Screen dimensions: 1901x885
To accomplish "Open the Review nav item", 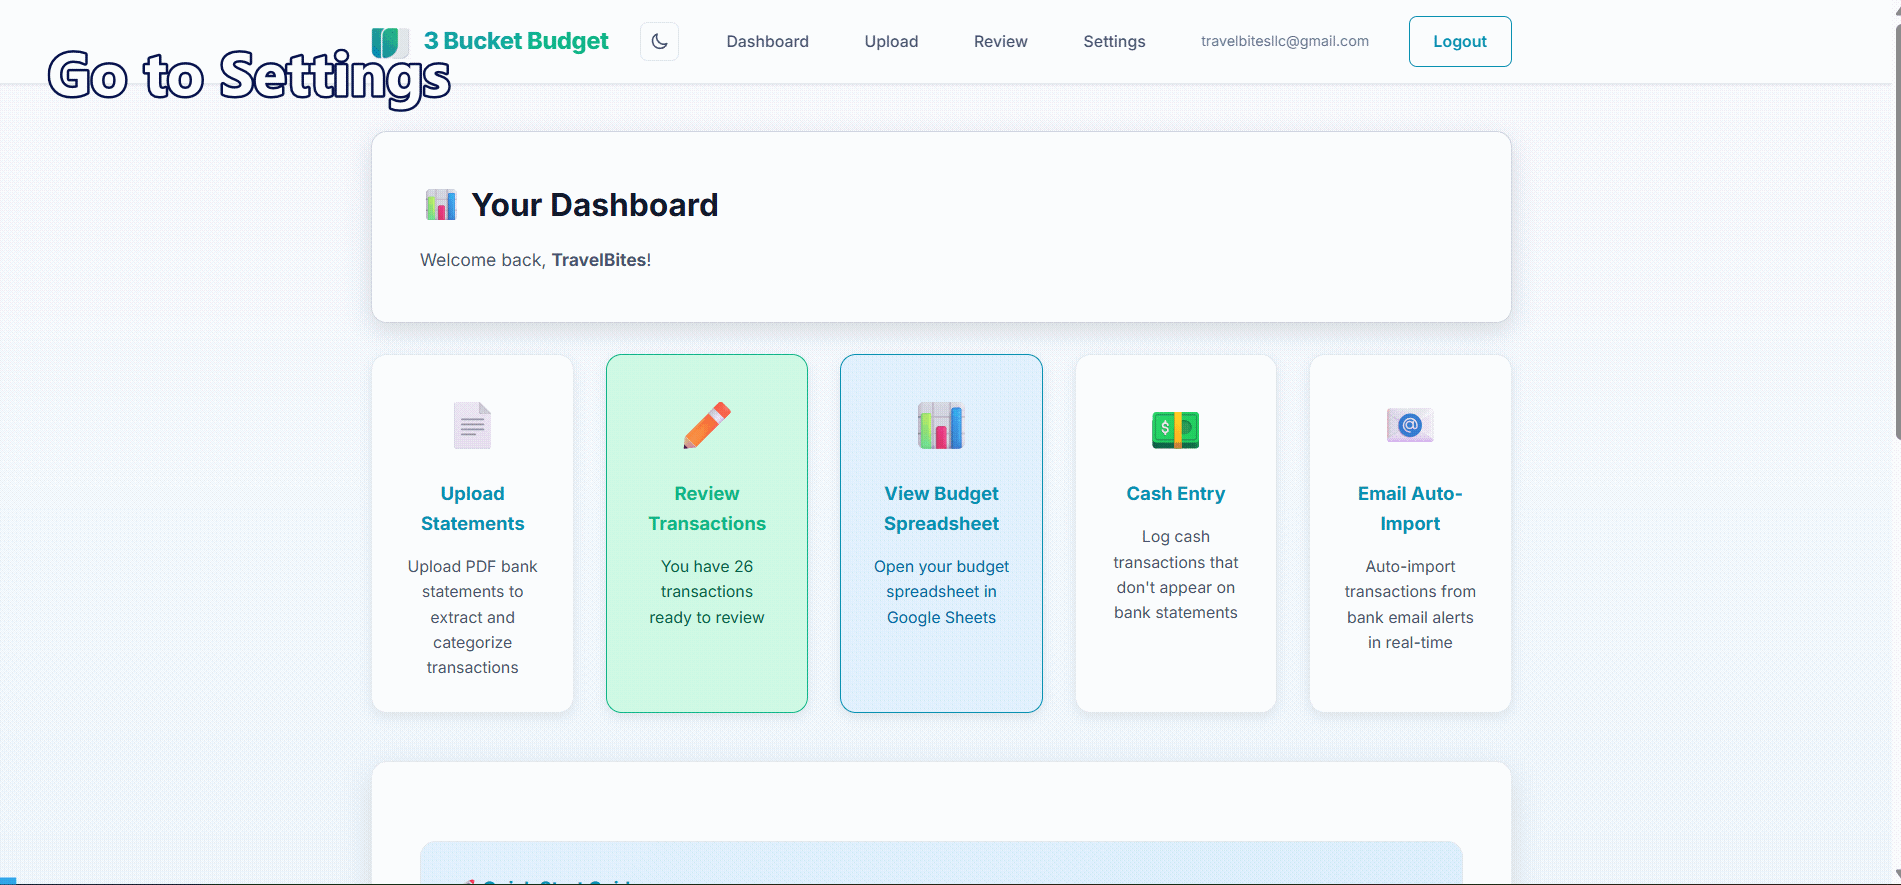I will point(1000,41).
